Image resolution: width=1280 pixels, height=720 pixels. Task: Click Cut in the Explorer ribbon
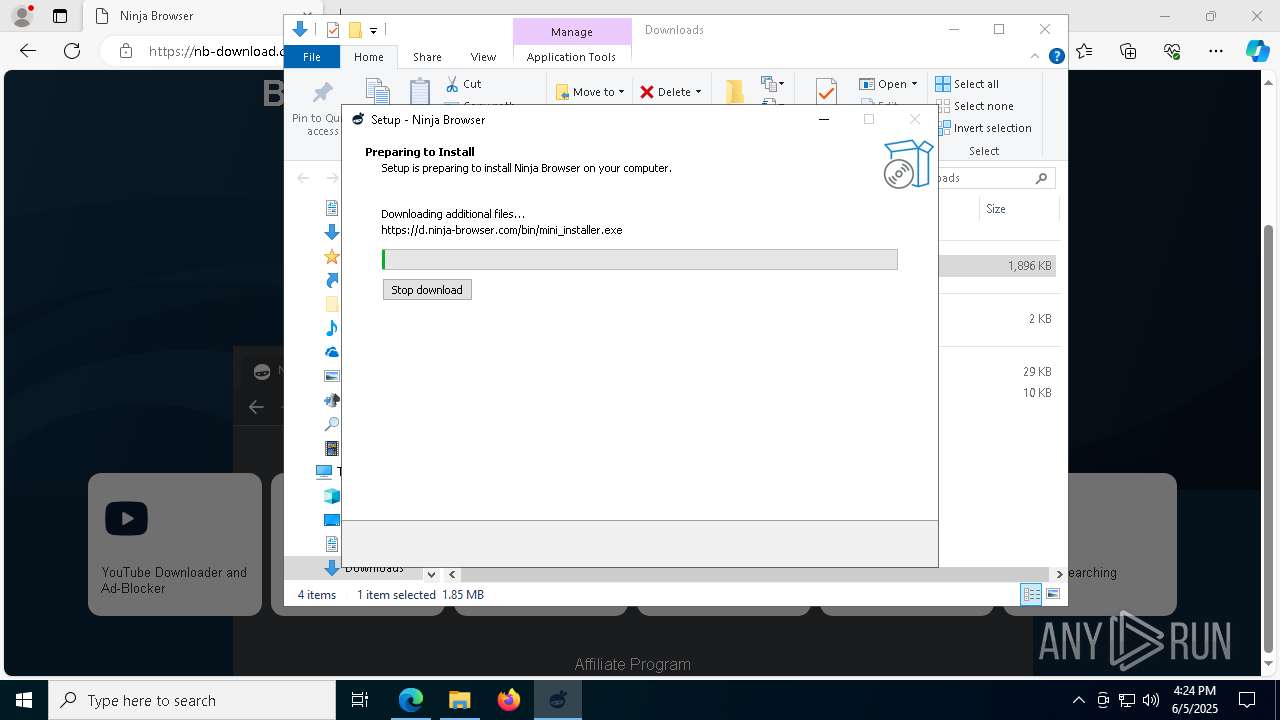[463, 84]
